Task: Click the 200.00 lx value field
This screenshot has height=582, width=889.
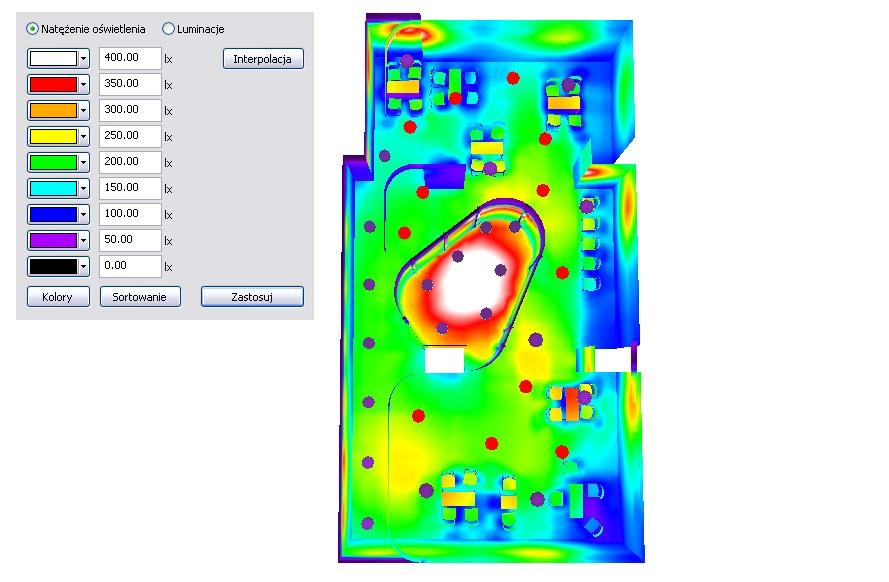Action: 130,163
